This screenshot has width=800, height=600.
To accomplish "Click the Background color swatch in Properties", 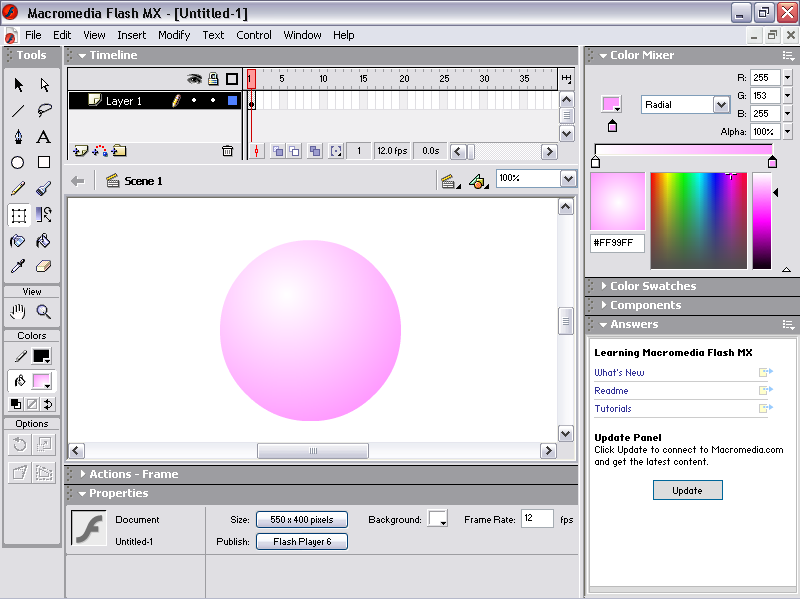I will (438, 519).
